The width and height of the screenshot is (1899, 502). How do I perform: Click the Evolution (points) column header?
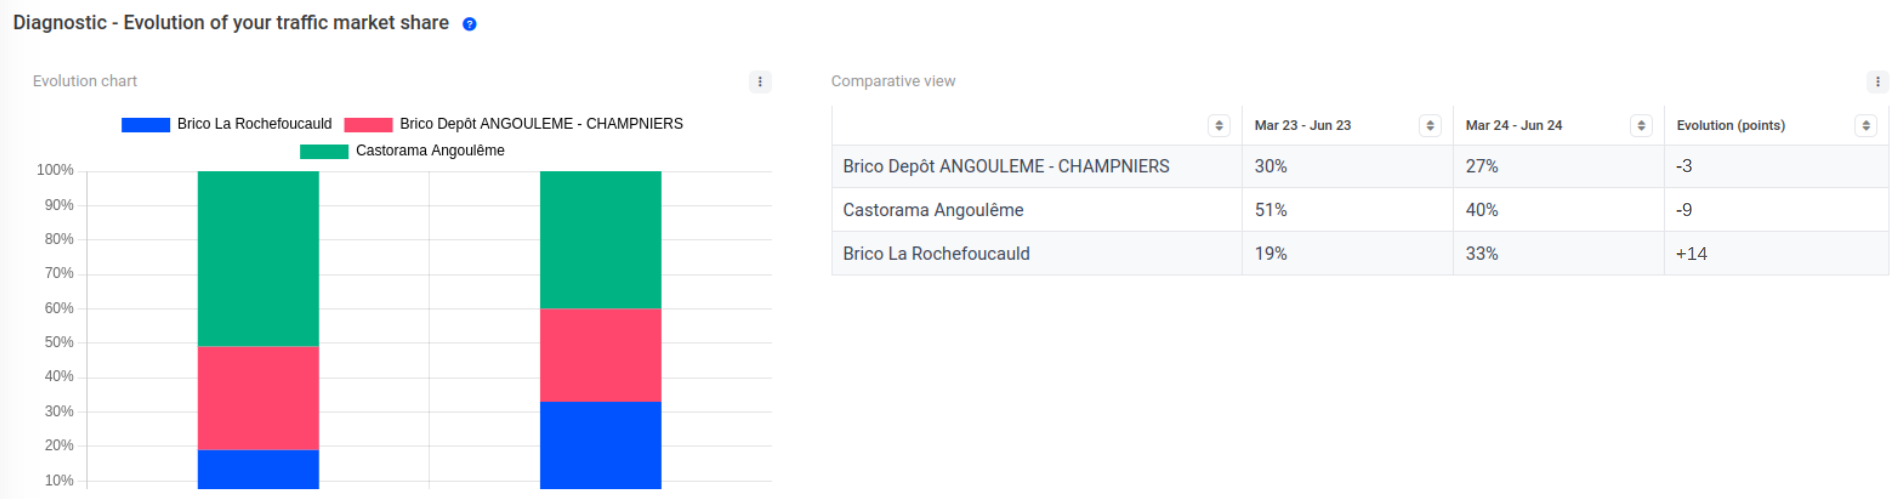pyautogui.click(x=1730, y=126)
